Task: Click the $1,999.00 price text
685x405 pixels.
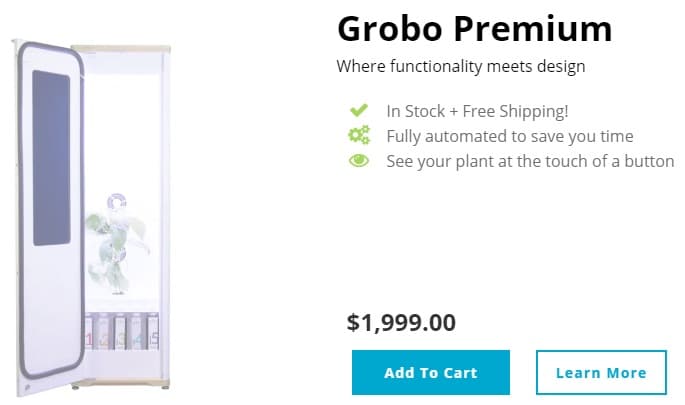Action: pyautogui.click(x=401, y=322)
